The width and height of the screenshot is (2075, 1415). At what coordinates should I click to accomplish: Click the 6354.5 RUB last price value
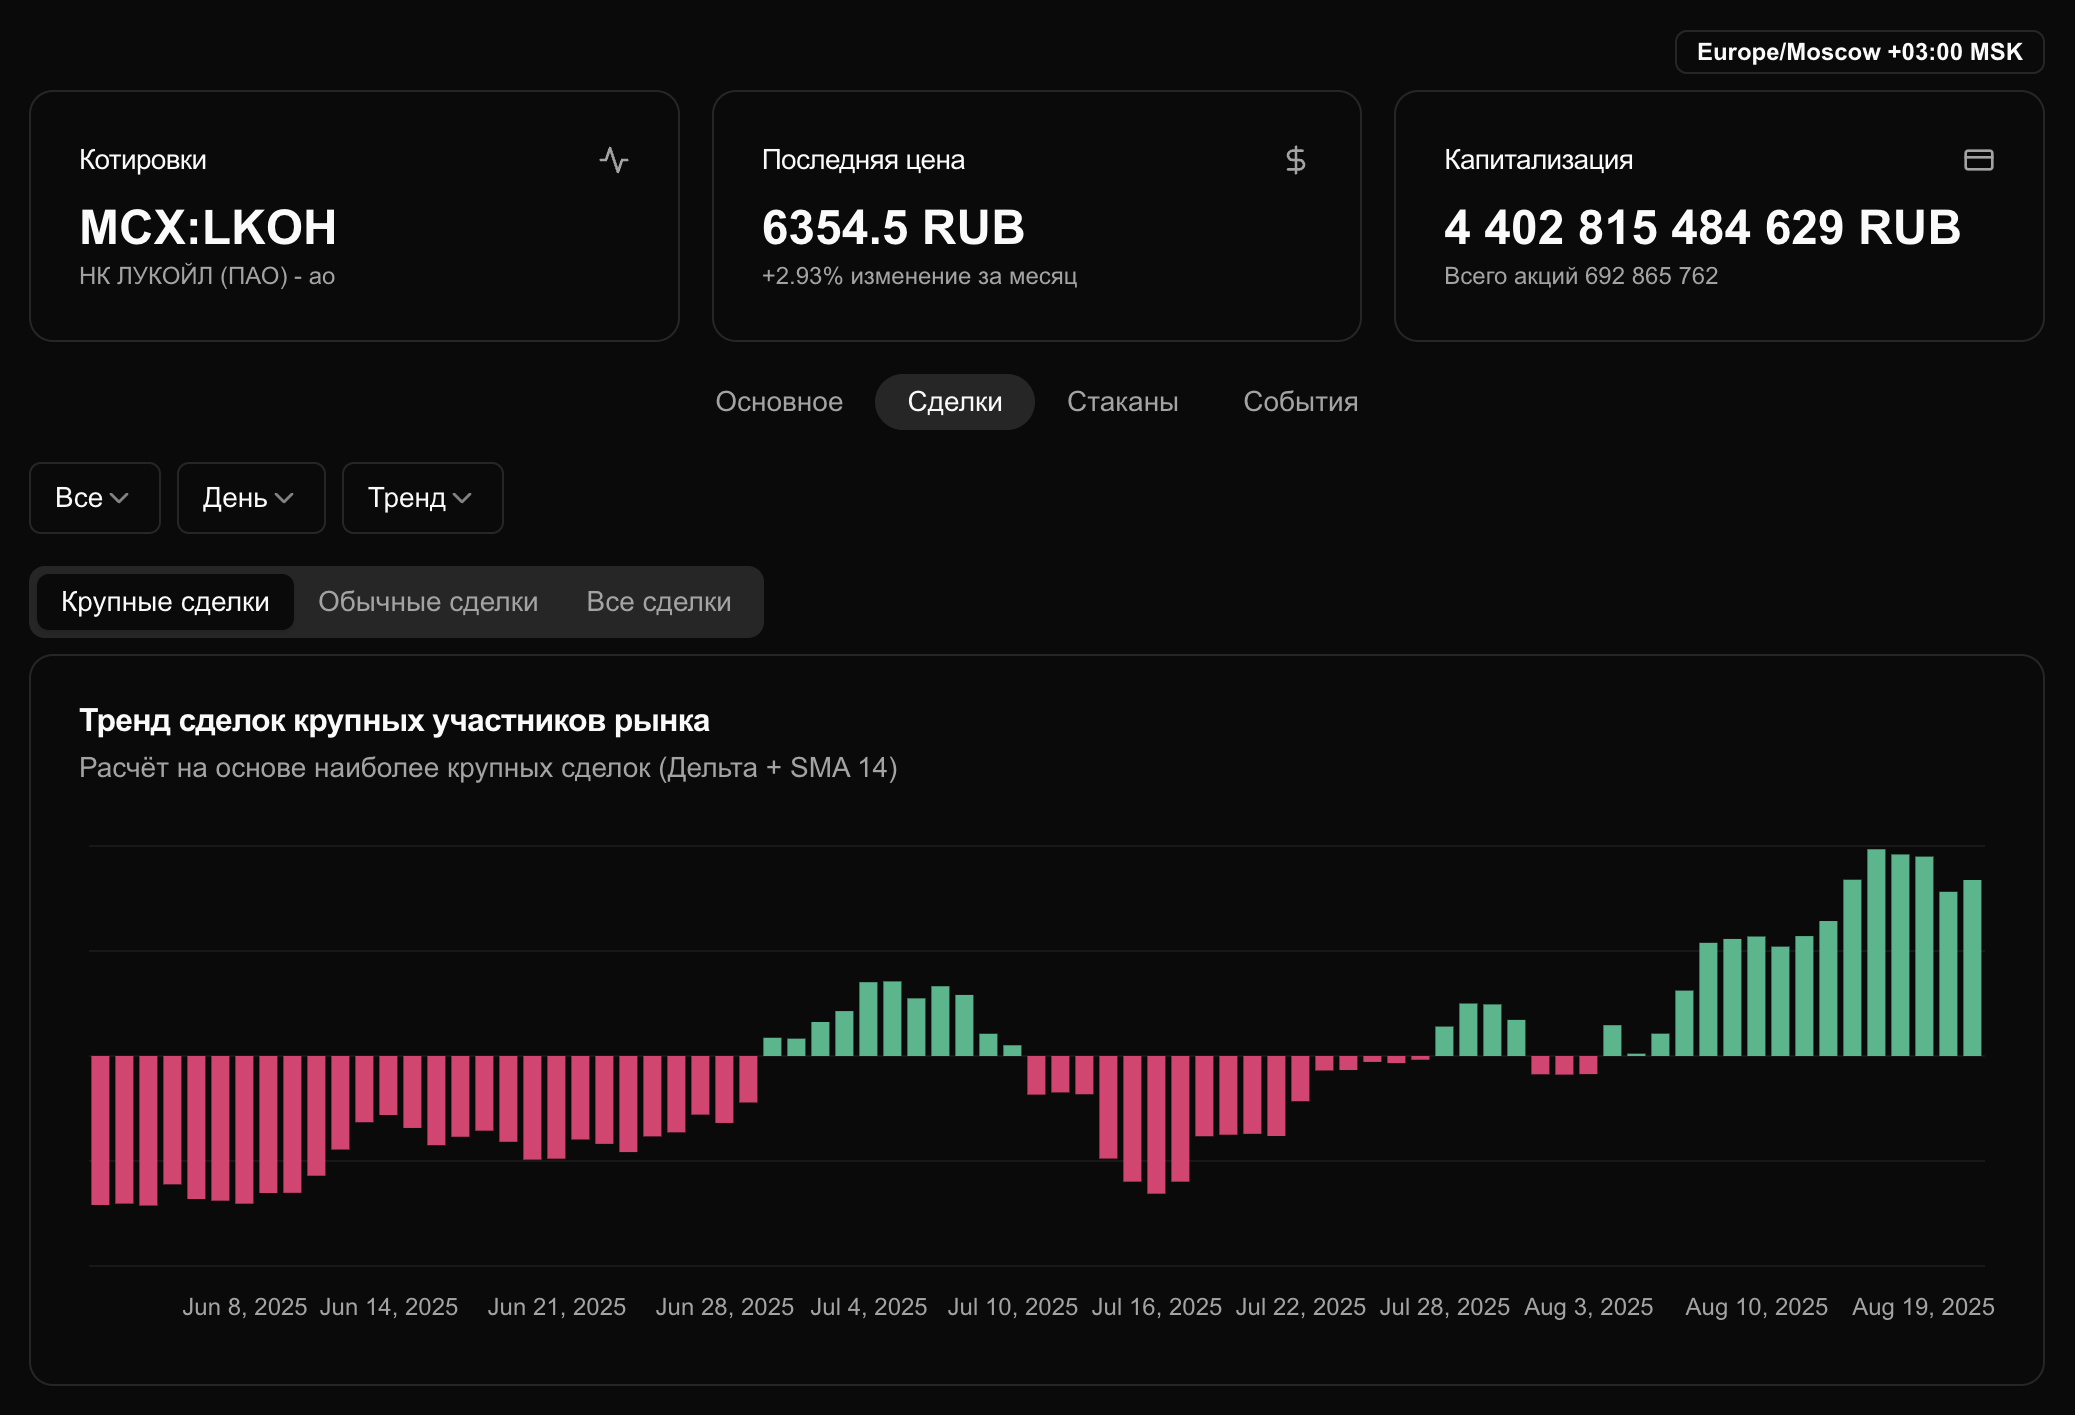point(893,228)
